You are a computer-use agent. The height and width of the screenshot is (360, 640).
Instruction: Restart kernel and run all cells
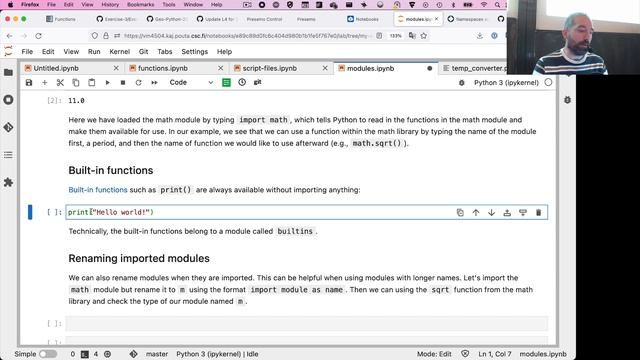click(154, 82)
